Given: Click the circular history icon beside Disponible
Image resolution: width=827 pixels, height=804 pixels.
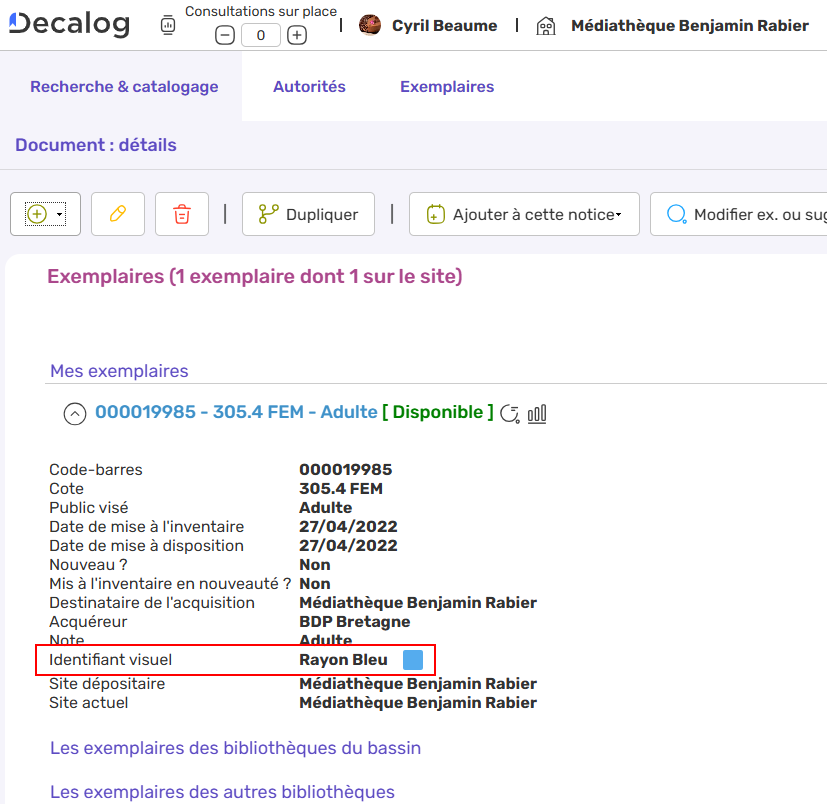Looking at the screenshot, I should point(510,413).
